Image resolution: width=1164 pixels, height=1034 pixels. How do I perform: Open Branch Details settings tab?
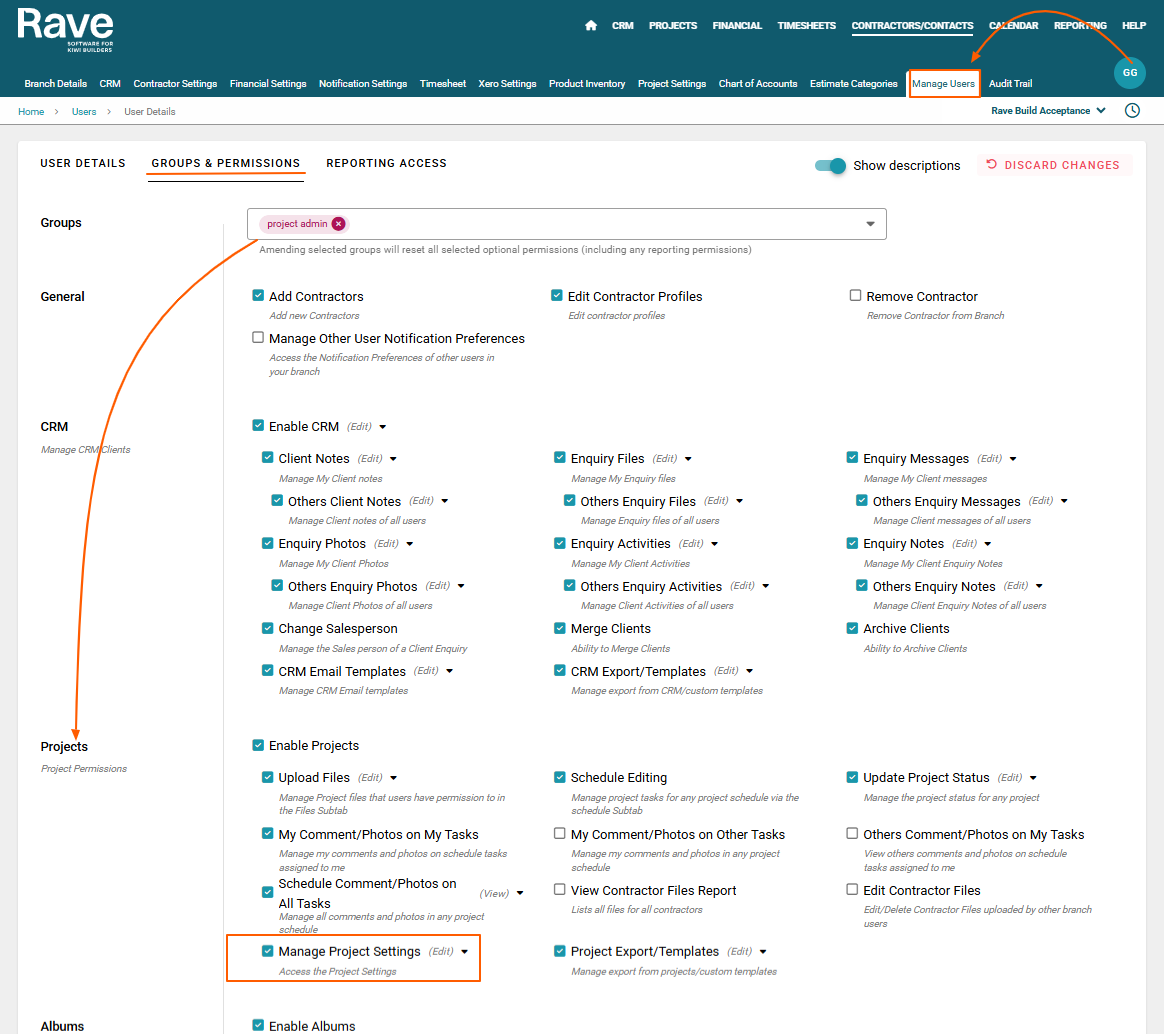click(56, 84)
